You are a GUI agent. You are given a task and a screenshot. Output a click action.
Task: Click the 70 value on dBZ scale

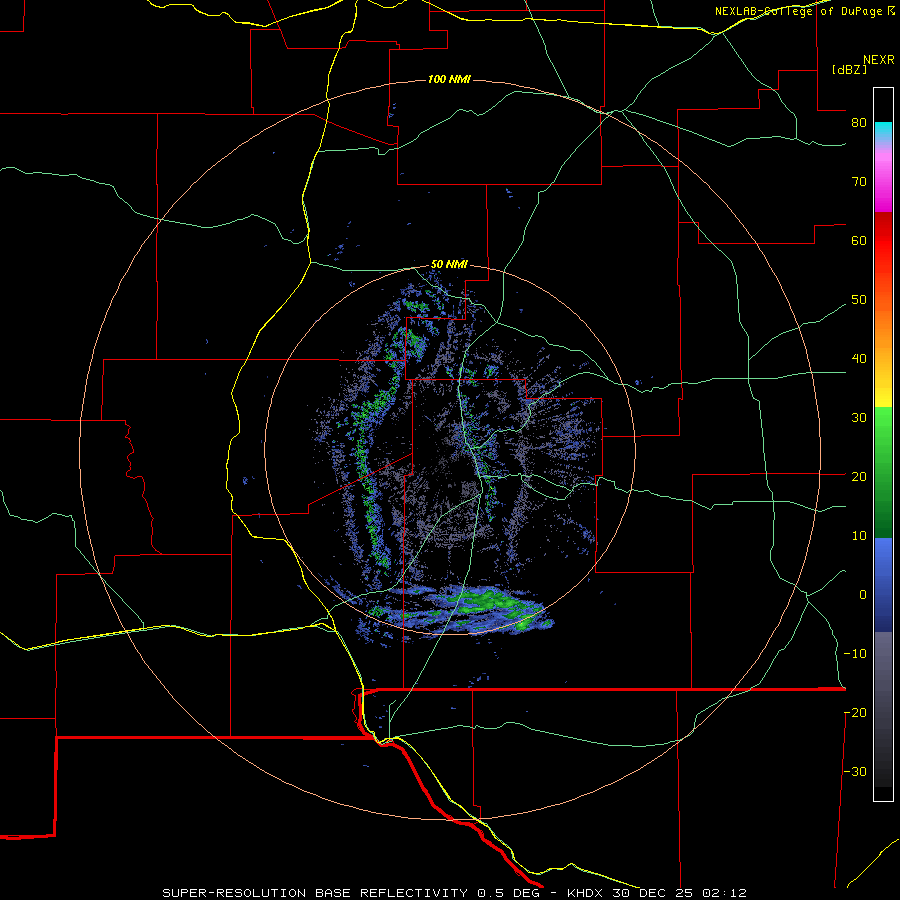tap(859, 182)
